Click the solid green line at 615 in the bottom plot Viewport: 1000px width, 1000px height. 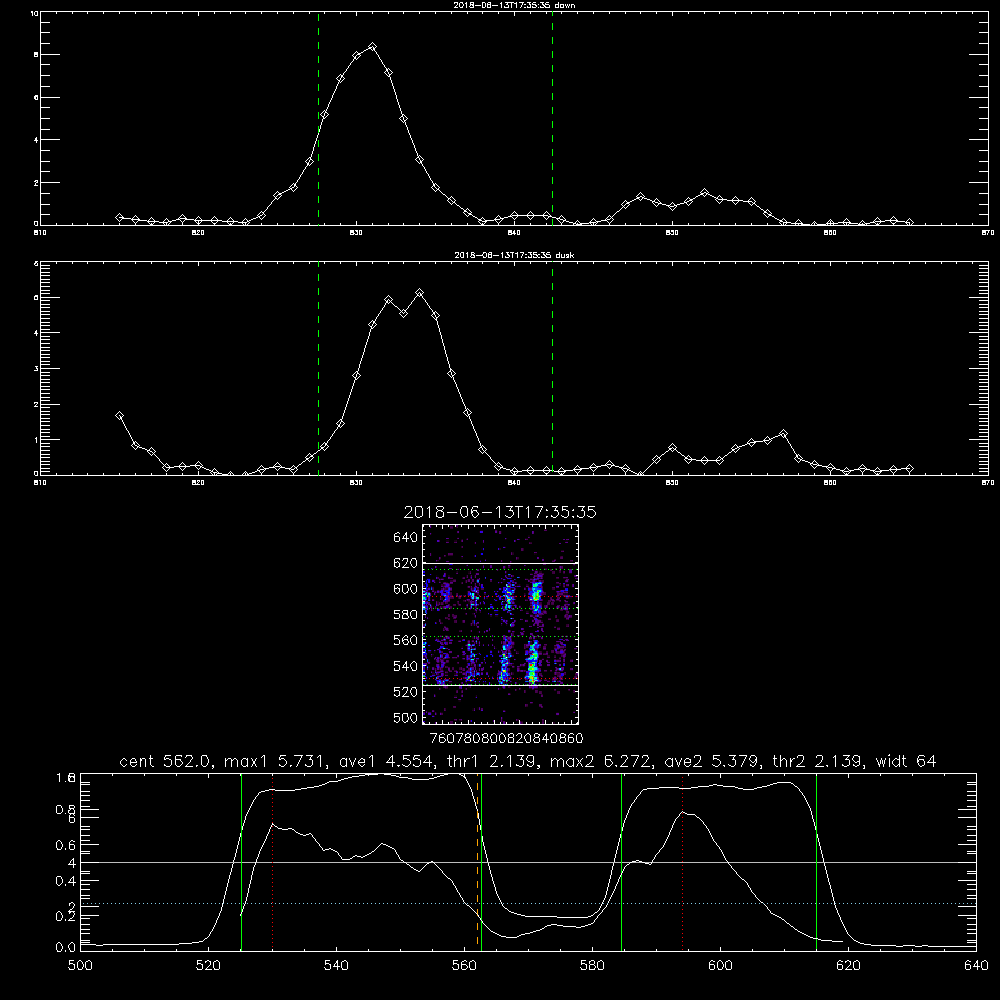tap(816, 861)
